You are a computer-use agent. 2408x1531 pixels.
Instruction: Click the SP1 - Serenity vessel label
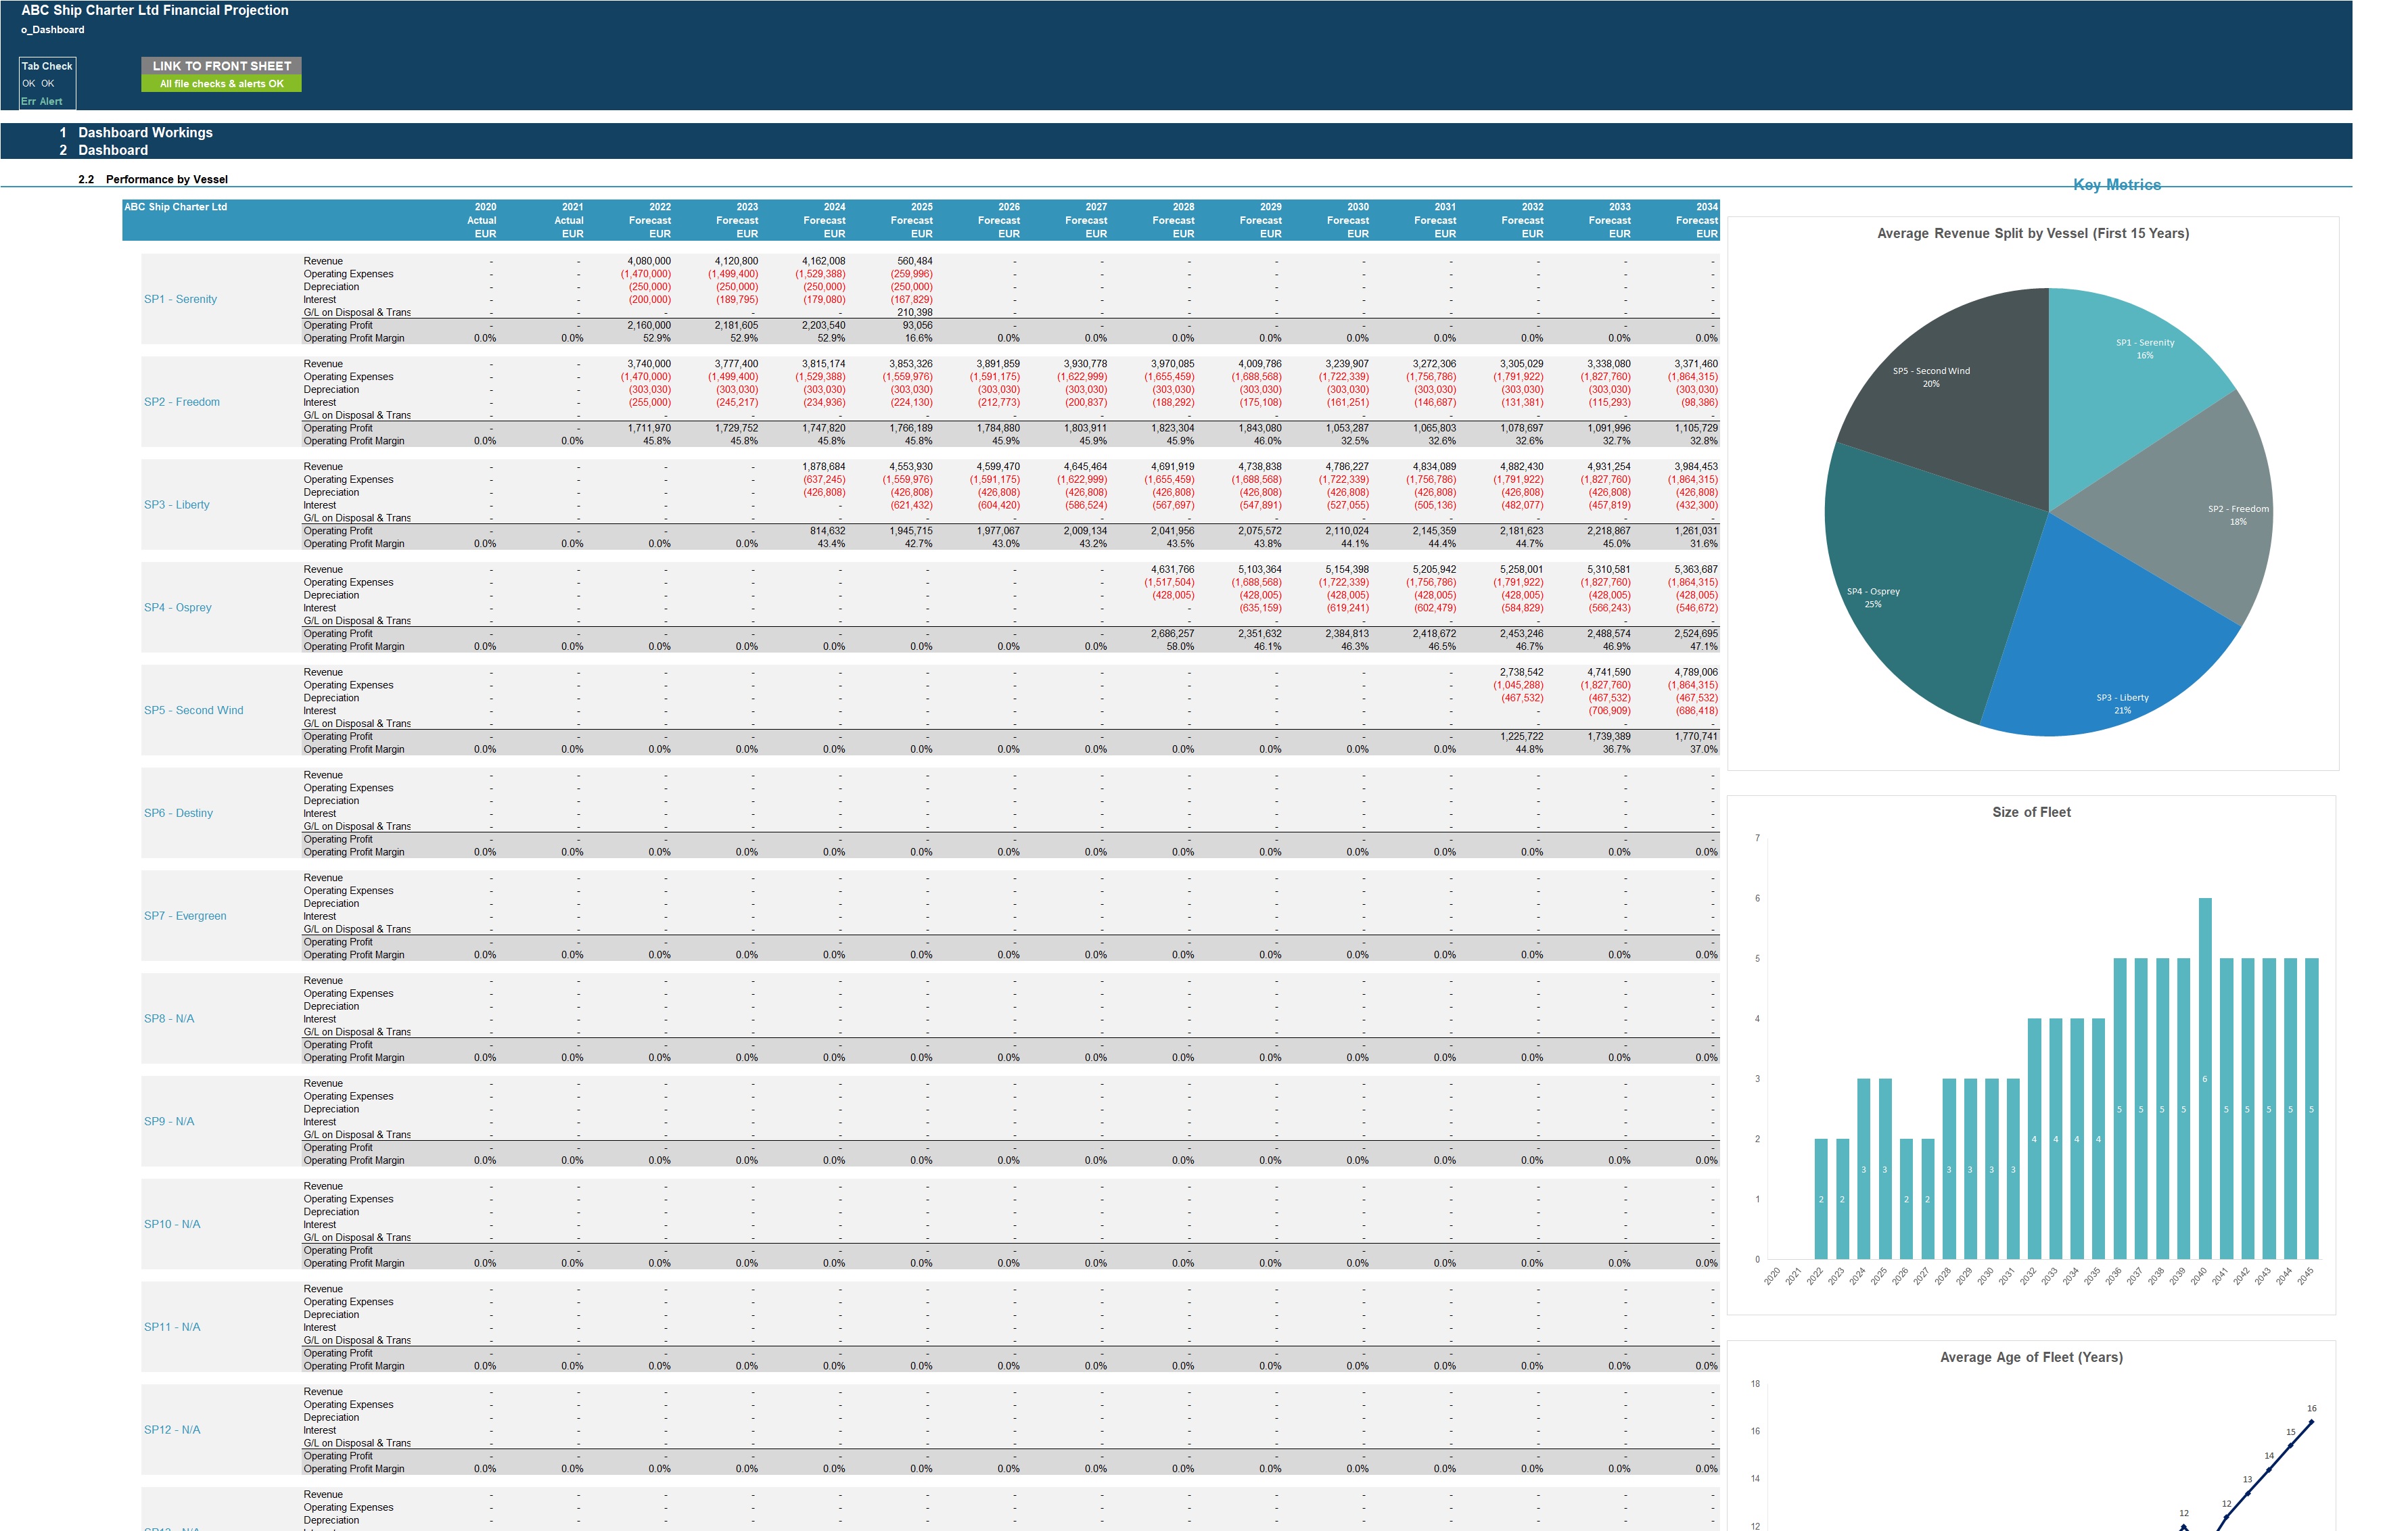pos(180,299)
